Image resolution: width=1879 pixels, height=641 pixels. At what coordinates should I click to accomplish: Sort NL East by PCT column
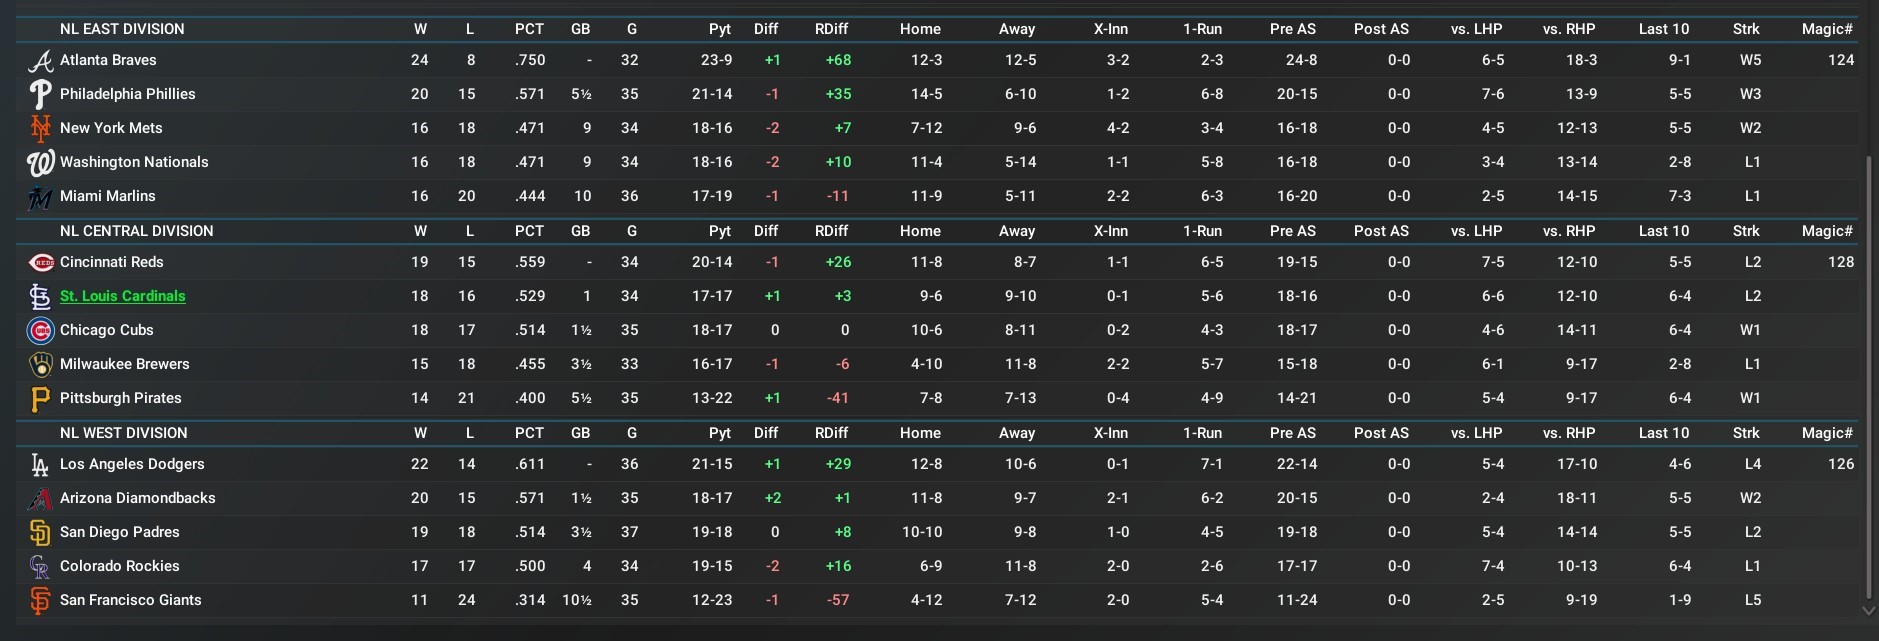click(x=529, y=29)
